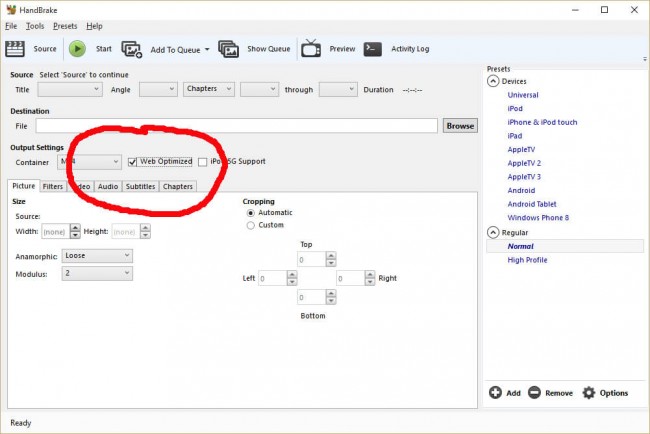Switch to the Chapters tab
This screenshot has height=434, width=650.
click(x=177, y=187)
